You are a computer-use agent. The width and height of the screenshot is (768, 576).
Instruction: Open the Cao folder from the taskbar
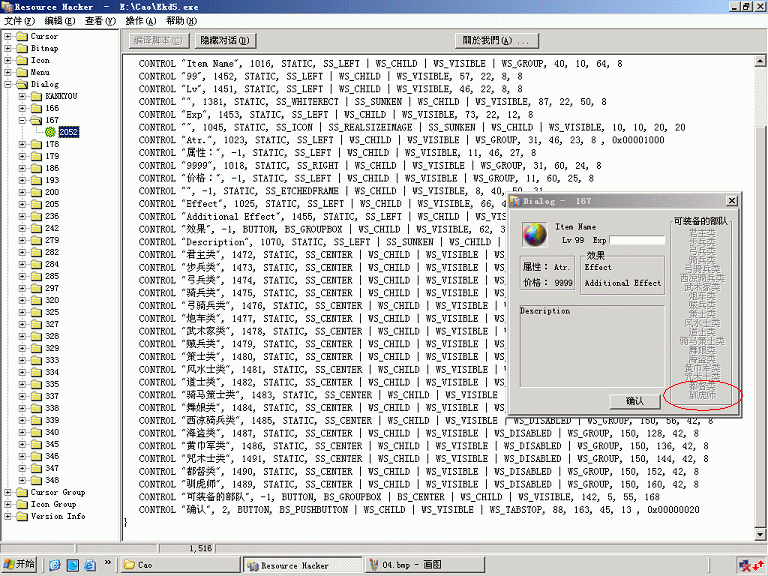pyautogui.click(x=178, y=565)
